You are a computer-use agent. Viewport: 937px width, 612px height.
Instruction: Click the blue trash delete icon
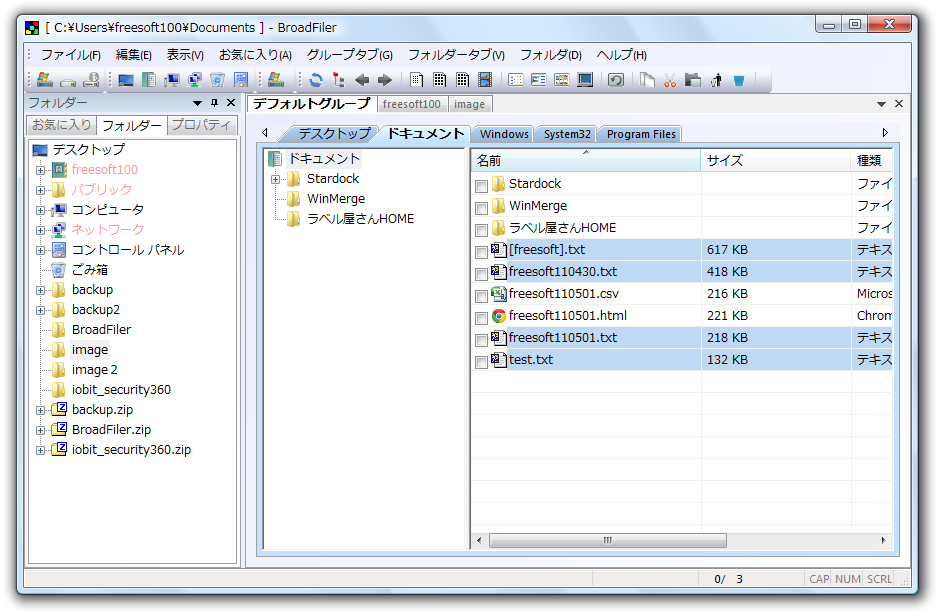739,80
